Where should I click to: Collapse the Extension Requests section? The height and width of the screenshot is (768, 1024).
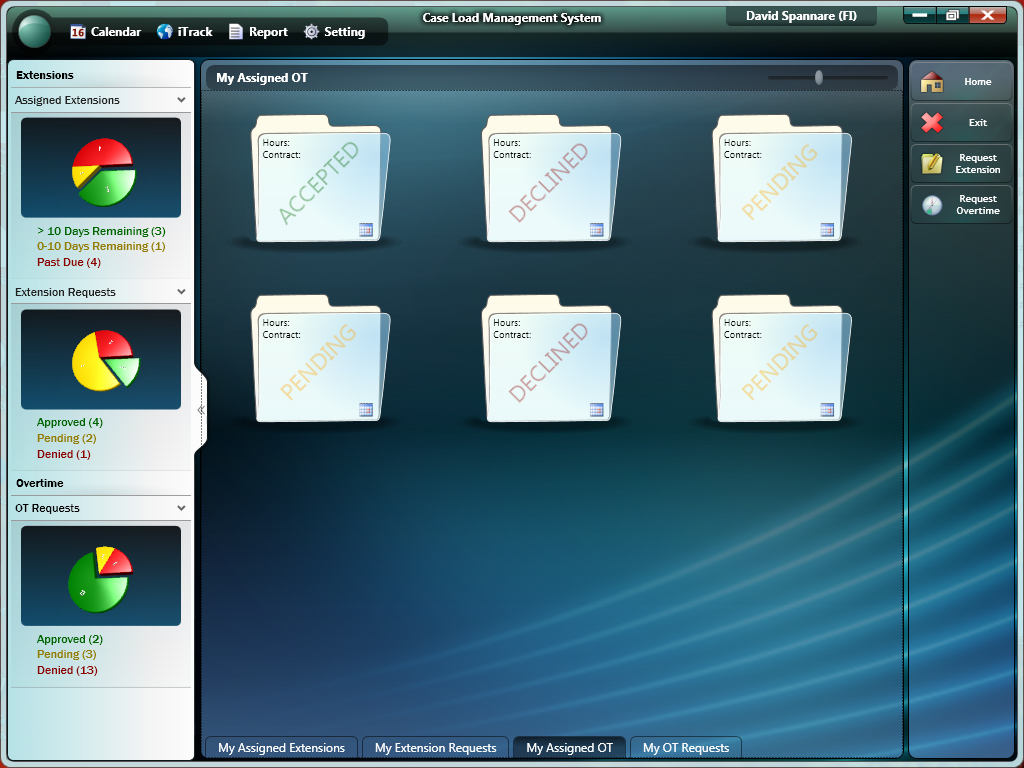tap(181, 292)
